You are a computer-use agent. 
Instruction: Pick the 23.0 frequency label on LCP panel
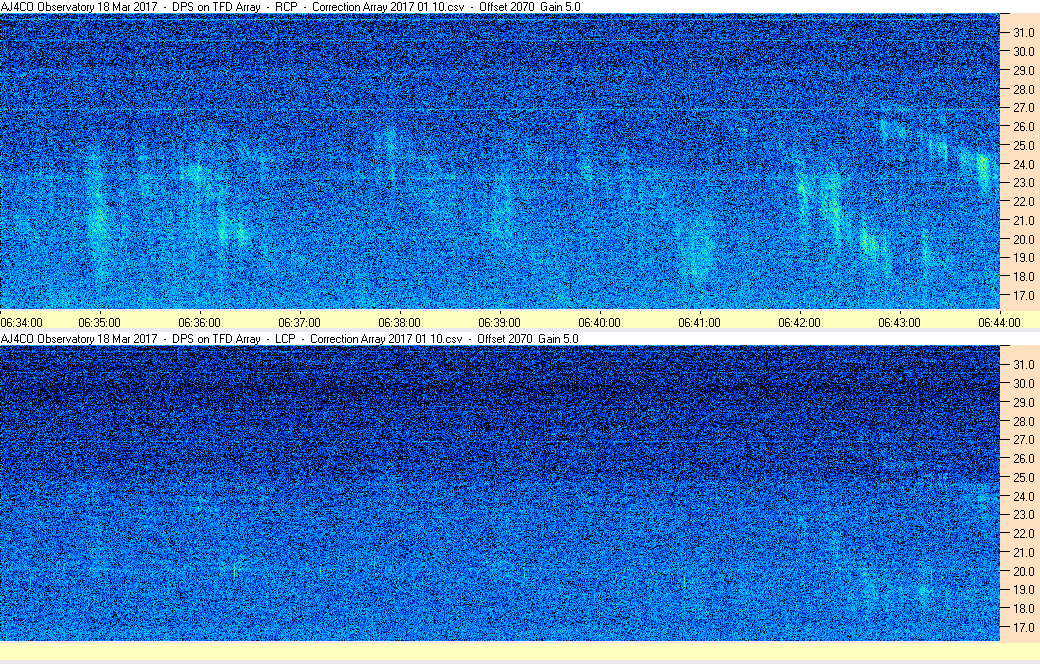(1023, 515)
